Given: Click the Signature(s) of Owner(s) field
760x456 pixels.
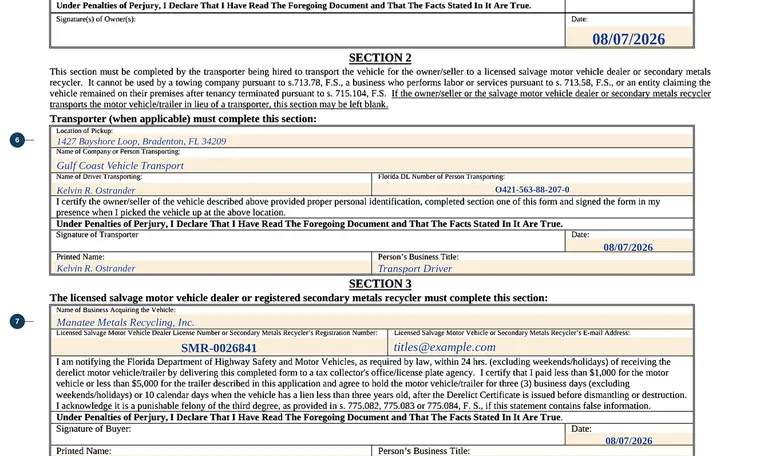Looking at the screenshot, I should click(307, 31).
